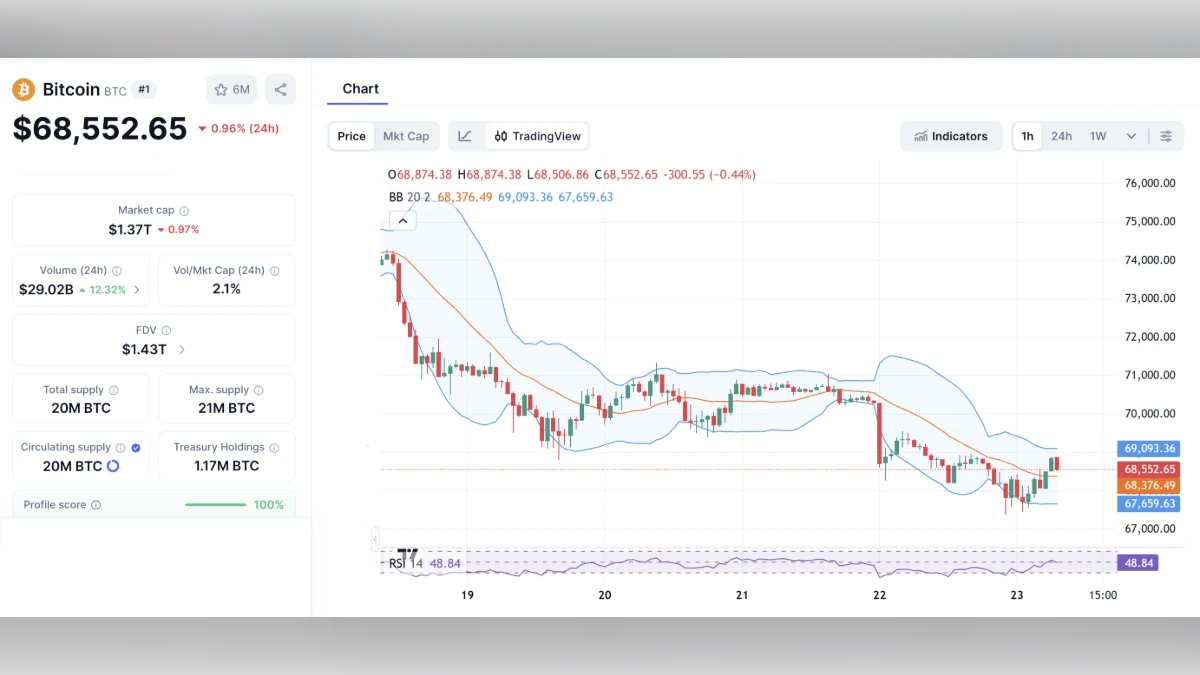Viewport: 1200px width, 675px height.
Task: Switch to the Chart tab
Action: point(360,88)
